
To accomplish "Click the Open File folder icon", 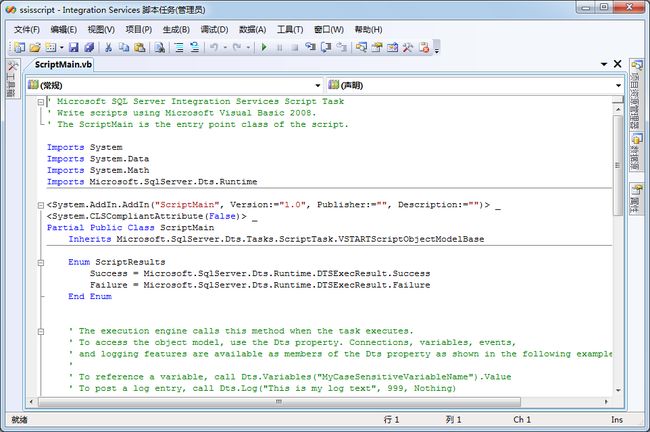I will [35, 48].
